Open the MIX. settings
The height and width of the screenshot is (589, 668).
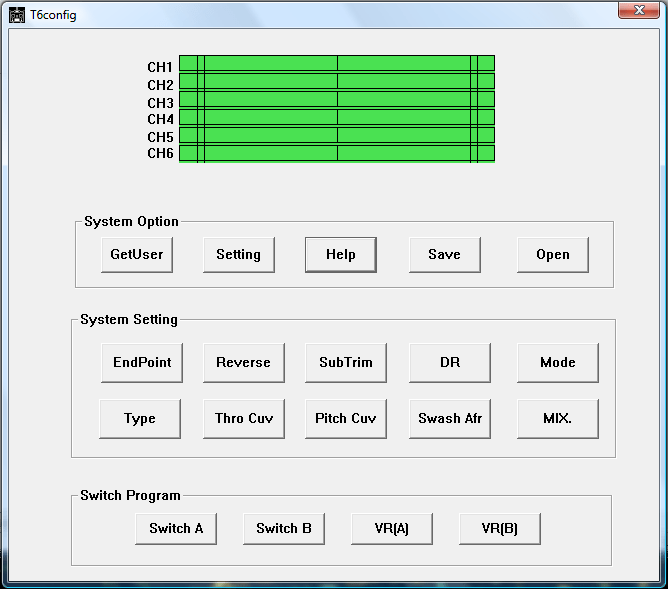(558, 419)
